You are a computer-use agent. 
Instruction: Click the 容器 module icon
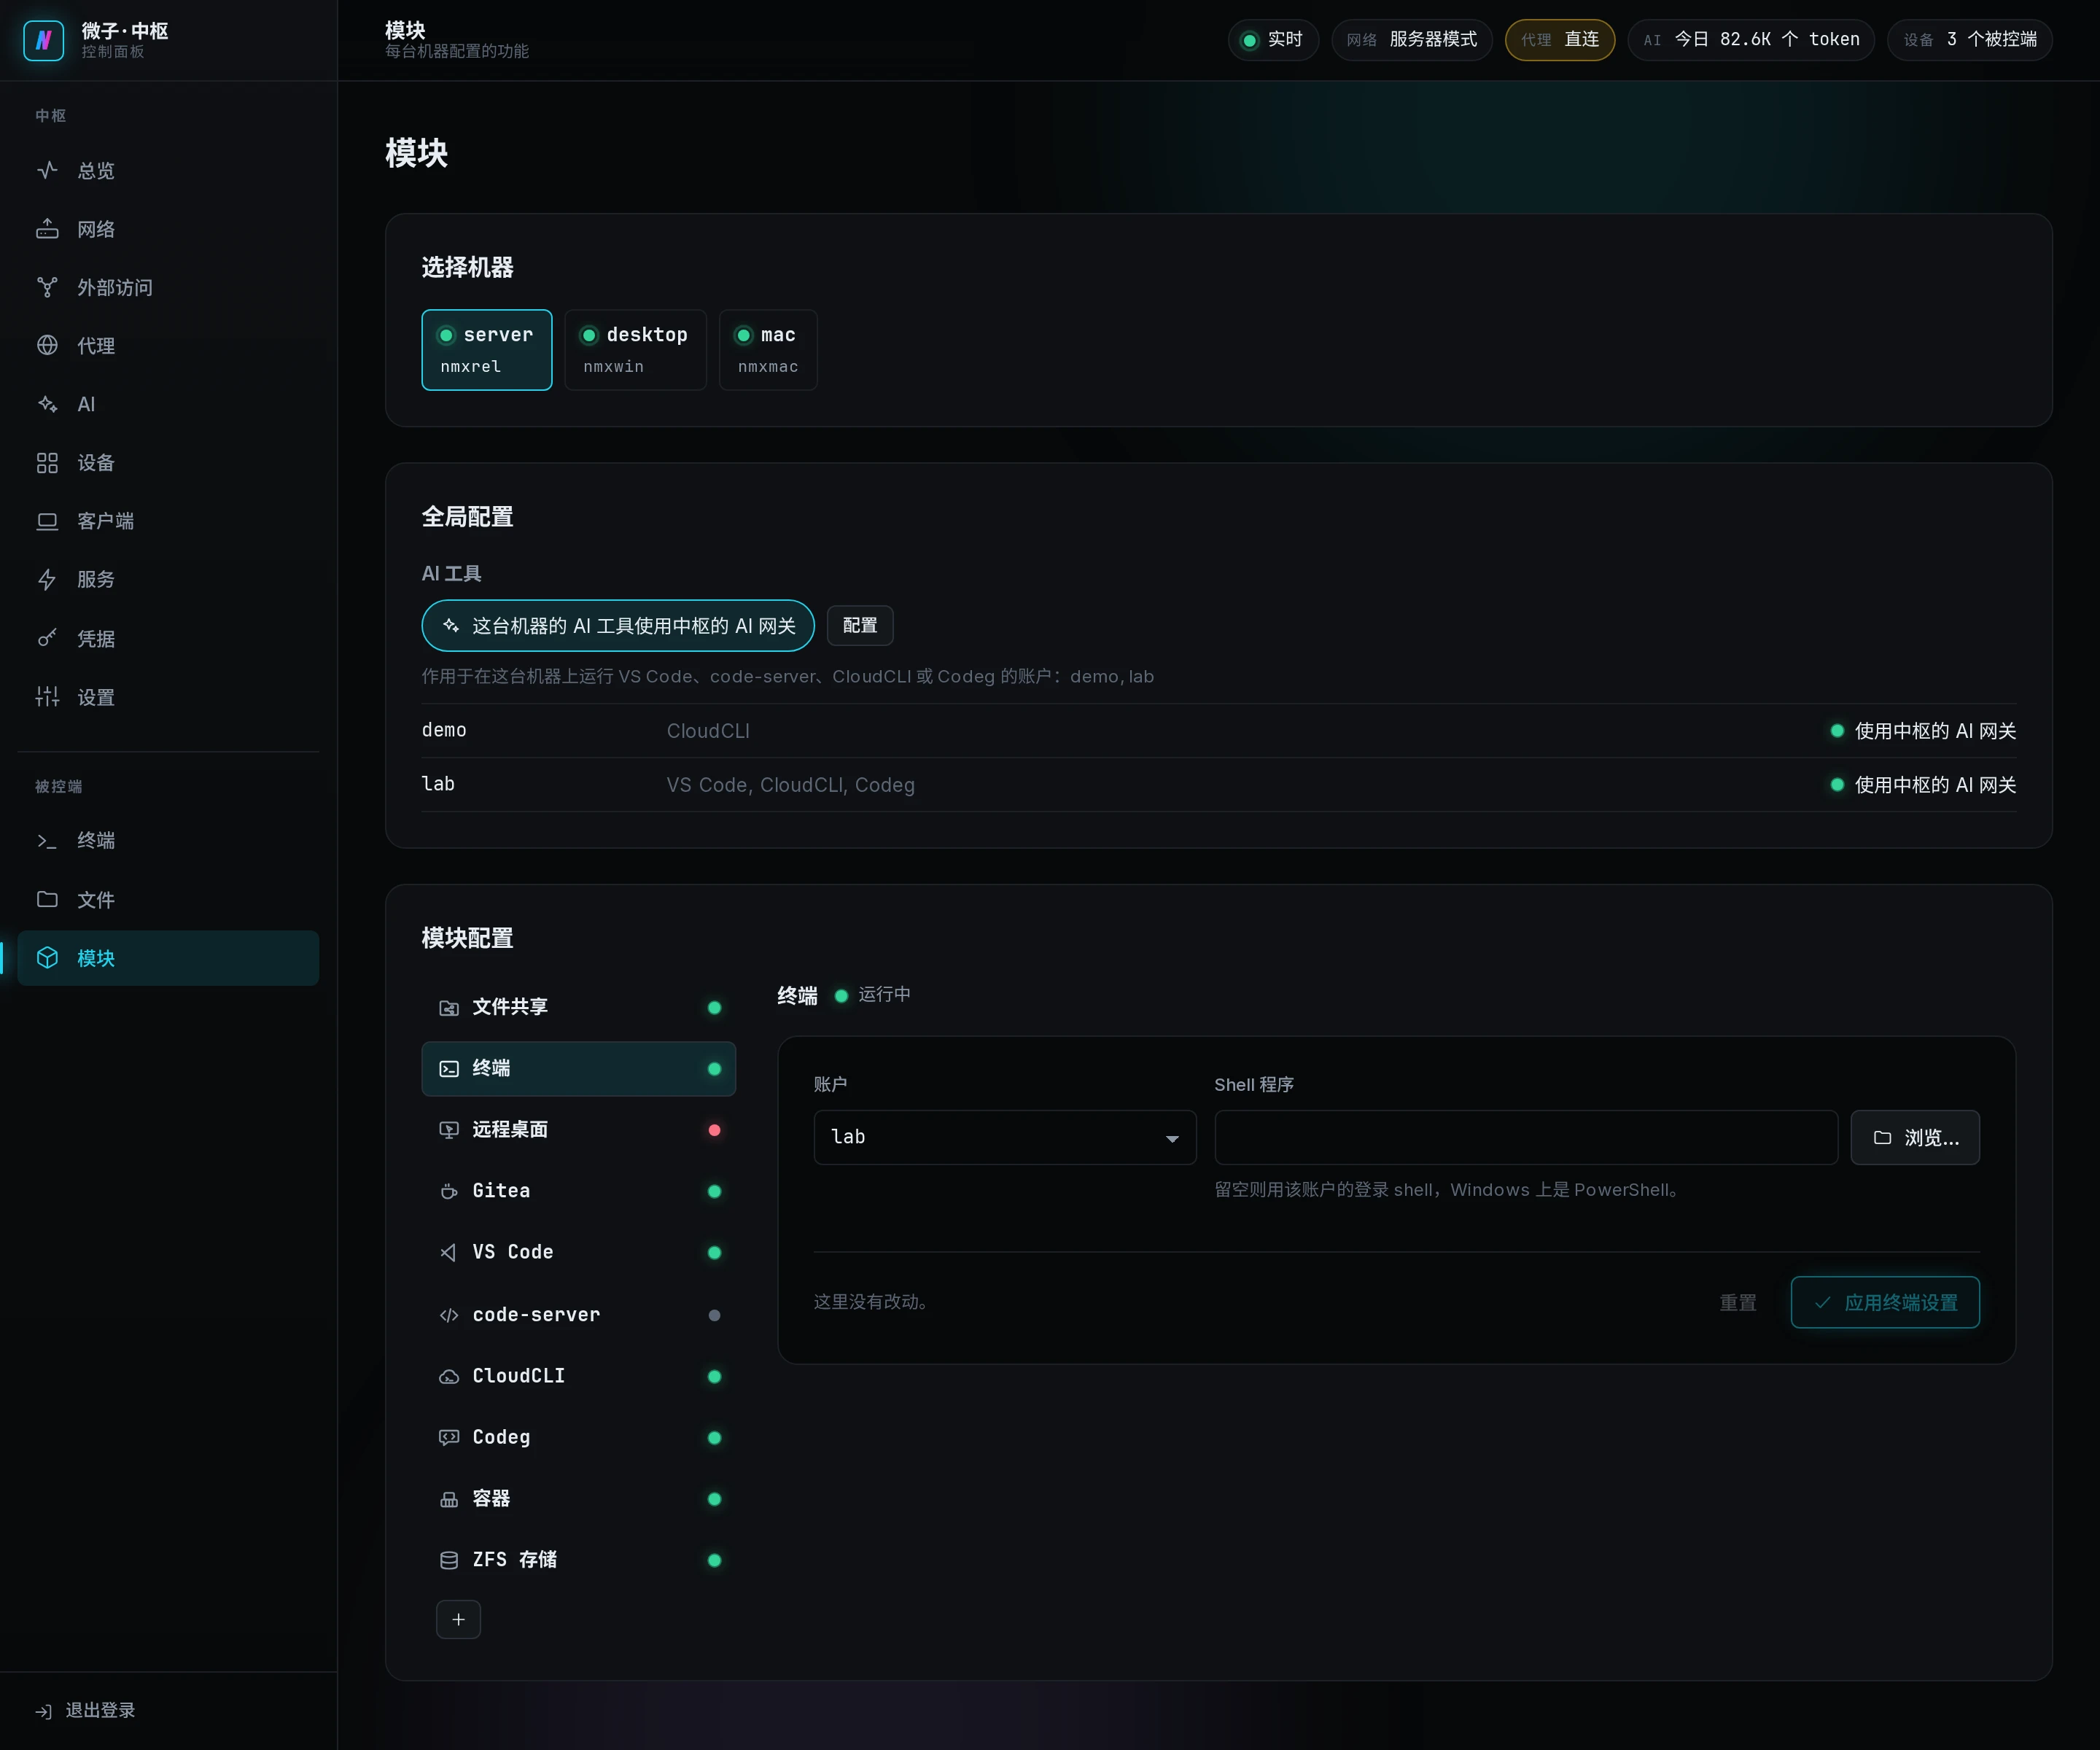[x=449, y=1499]
